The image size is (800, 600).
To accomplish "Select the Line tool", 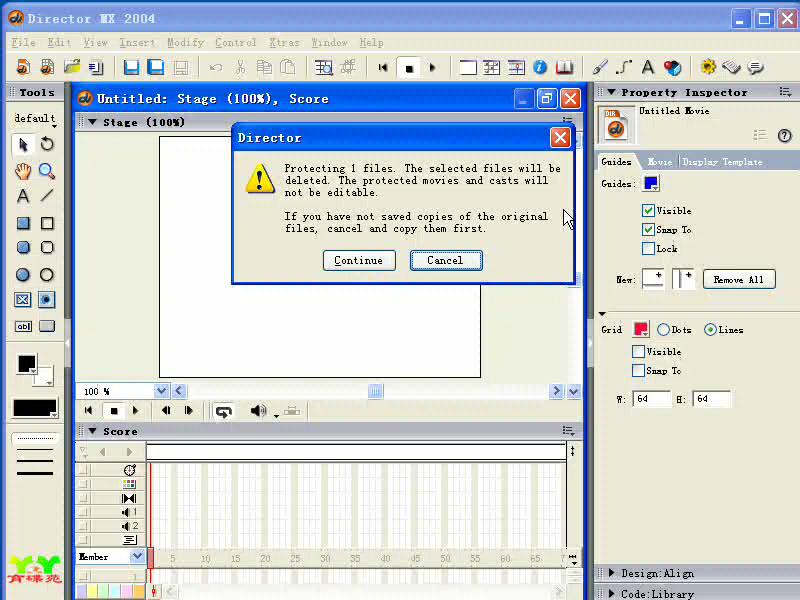I will (x=47, y=195).
